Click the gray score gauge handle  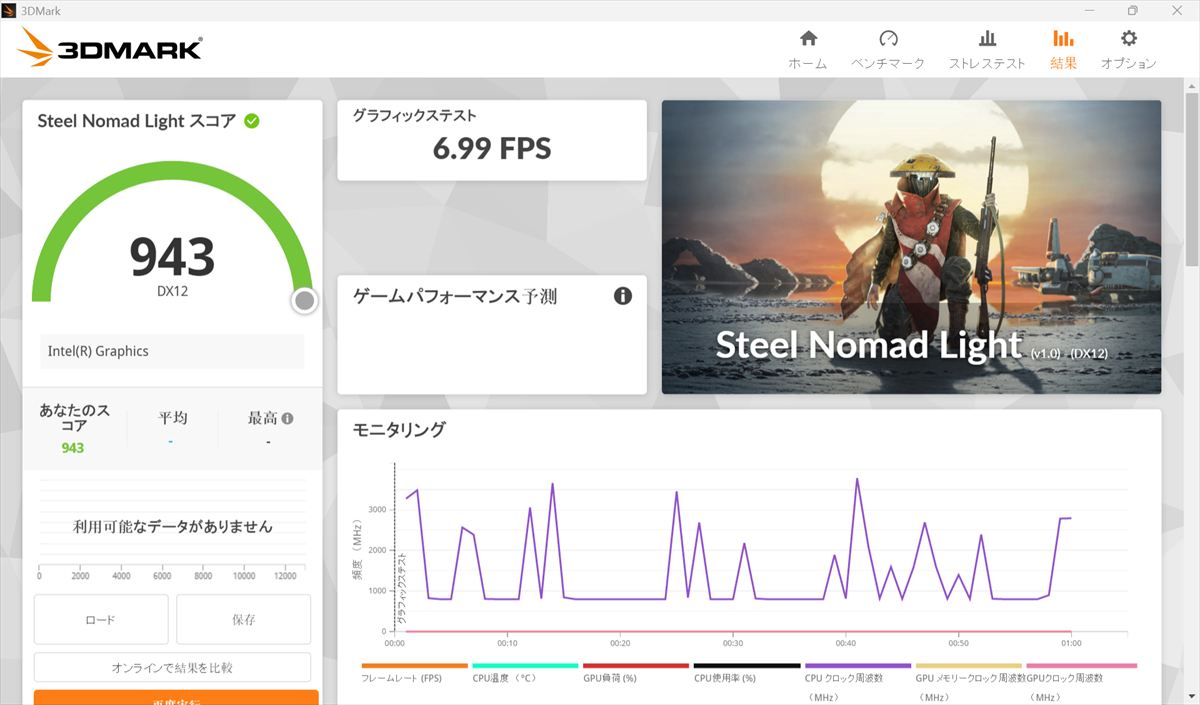(305, 301)
